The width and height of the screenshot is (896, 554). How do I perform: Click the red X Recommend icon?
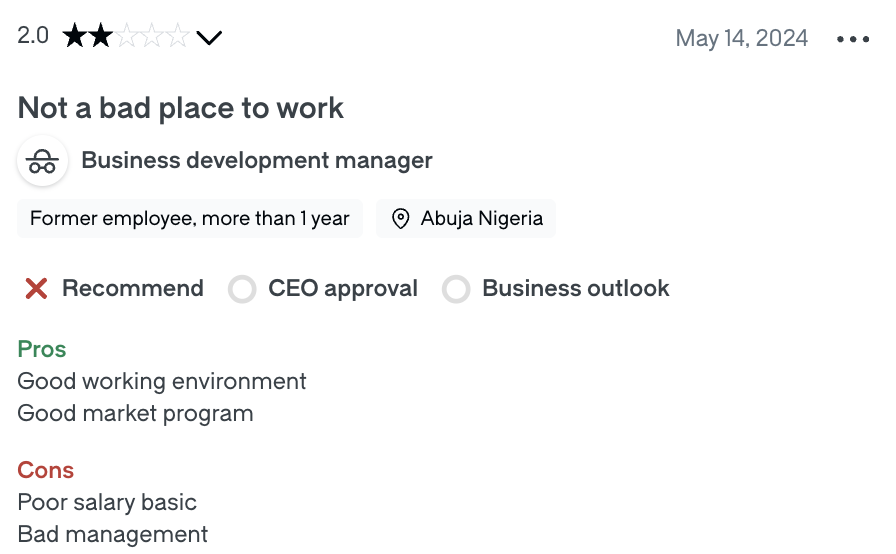37,289
